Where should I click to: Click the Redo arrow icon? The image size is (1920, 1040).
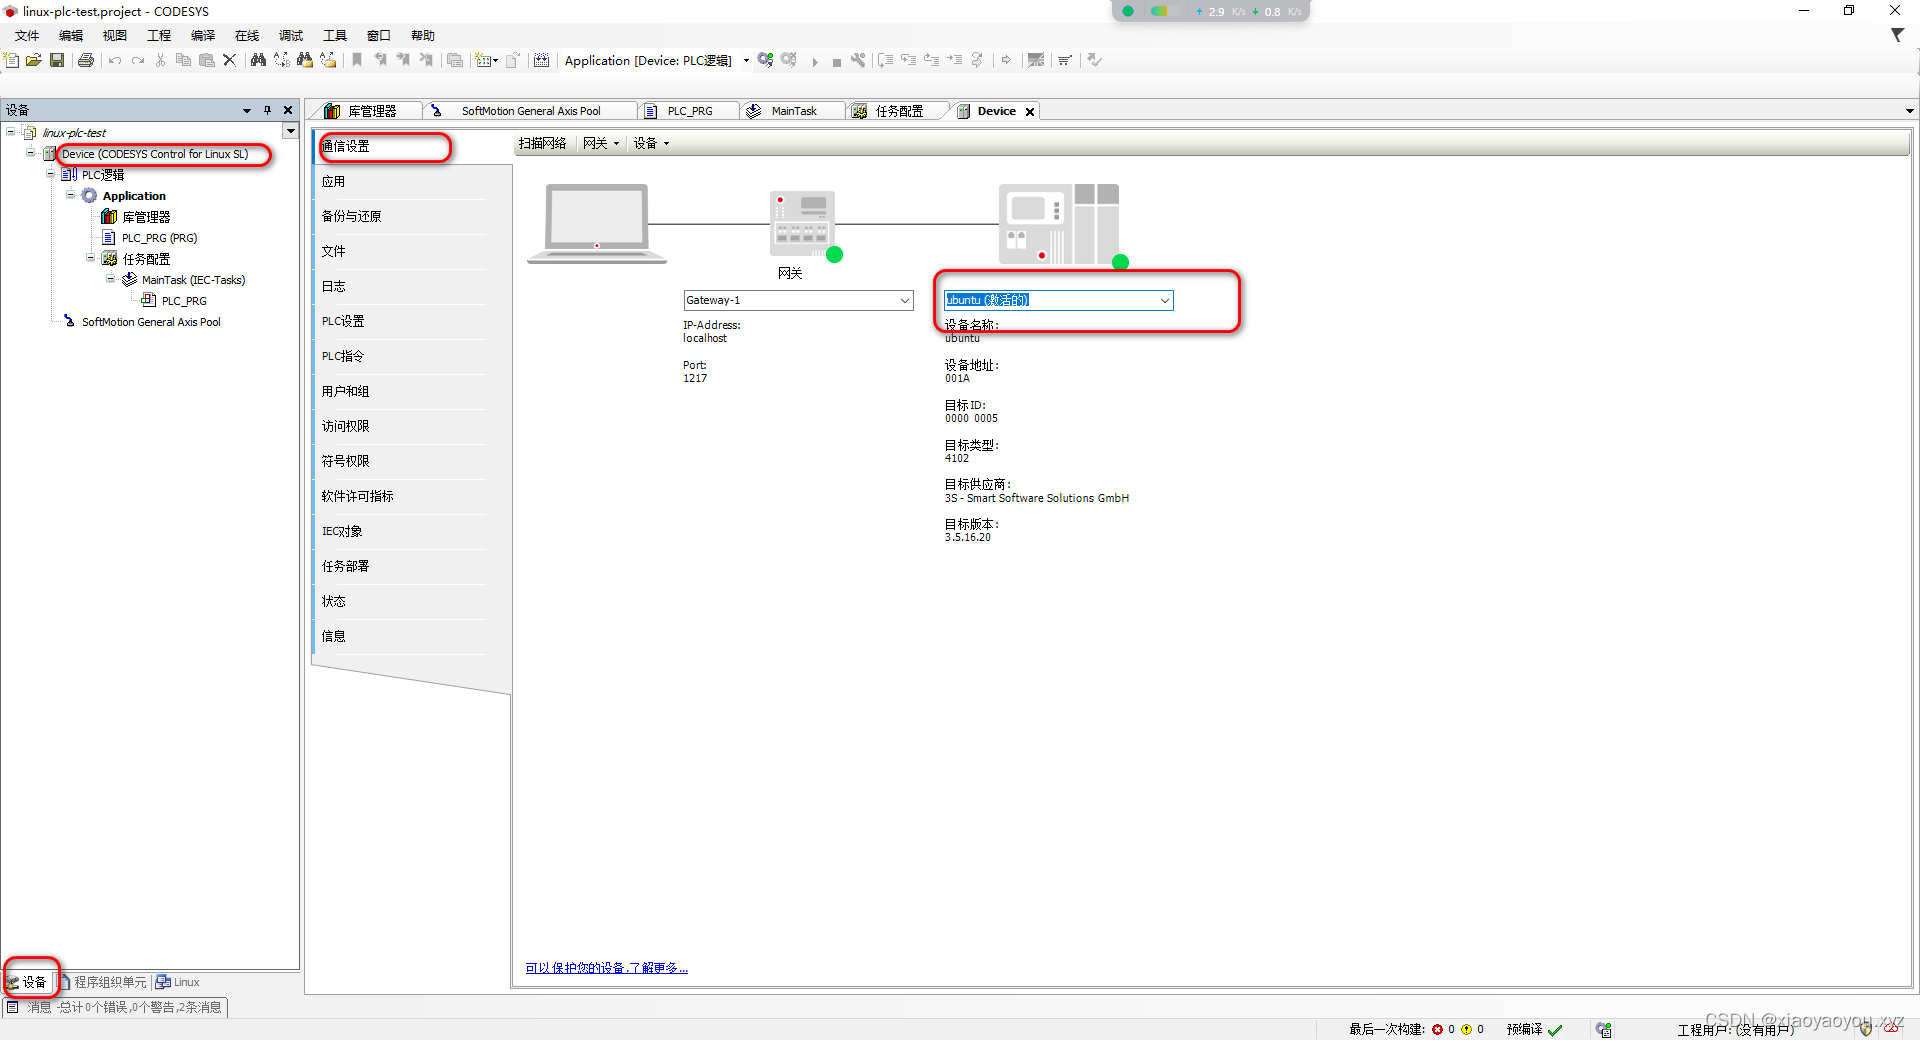138,60
